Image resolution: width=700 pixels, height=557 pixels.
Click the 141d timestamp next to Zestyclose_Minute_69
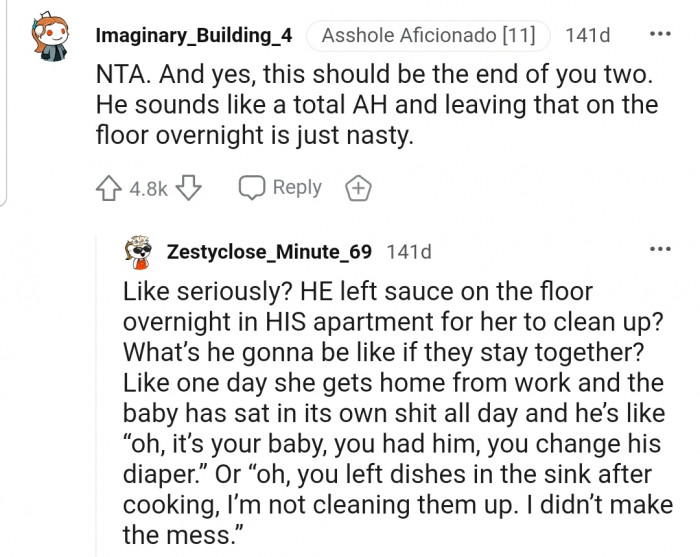click(408, 252)
